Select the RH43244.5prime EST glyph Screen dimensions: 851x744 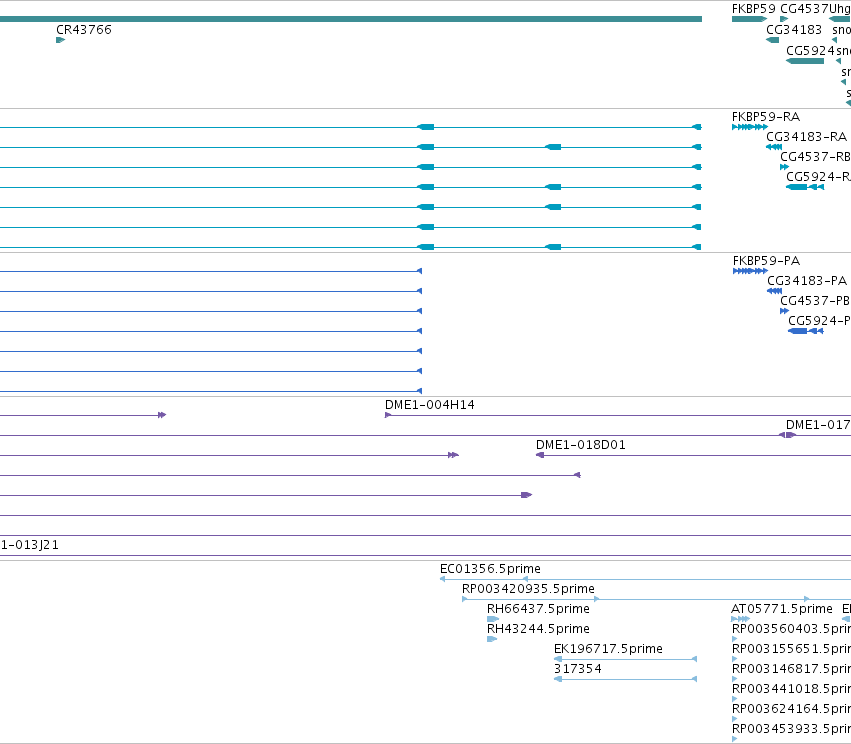coord(492,639)
